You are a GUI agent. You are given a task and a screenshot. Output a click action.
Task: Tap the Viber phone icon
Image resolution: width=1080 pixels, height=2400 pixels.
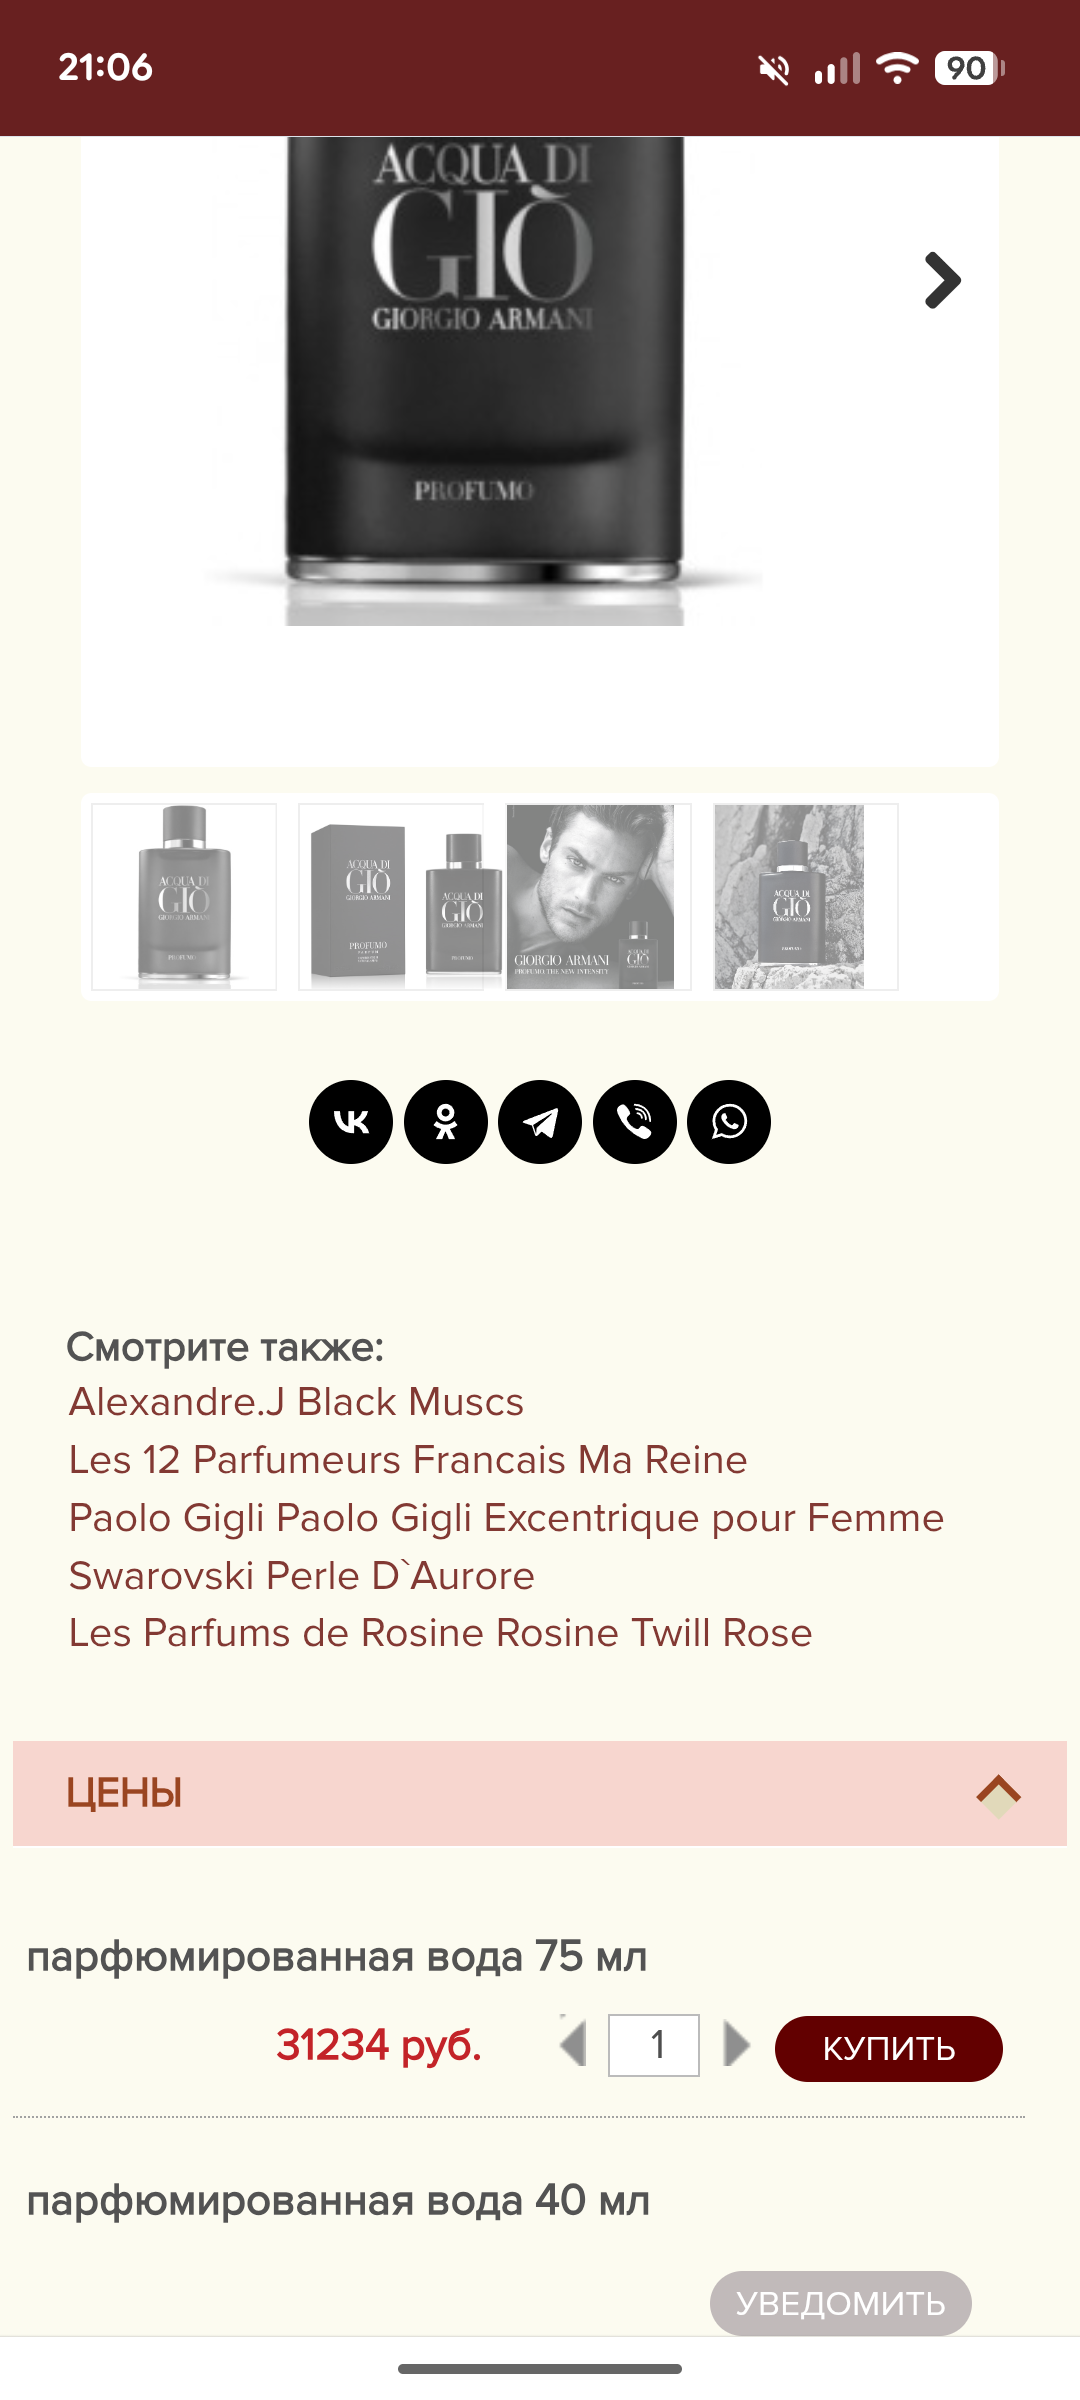[635, 1122]
